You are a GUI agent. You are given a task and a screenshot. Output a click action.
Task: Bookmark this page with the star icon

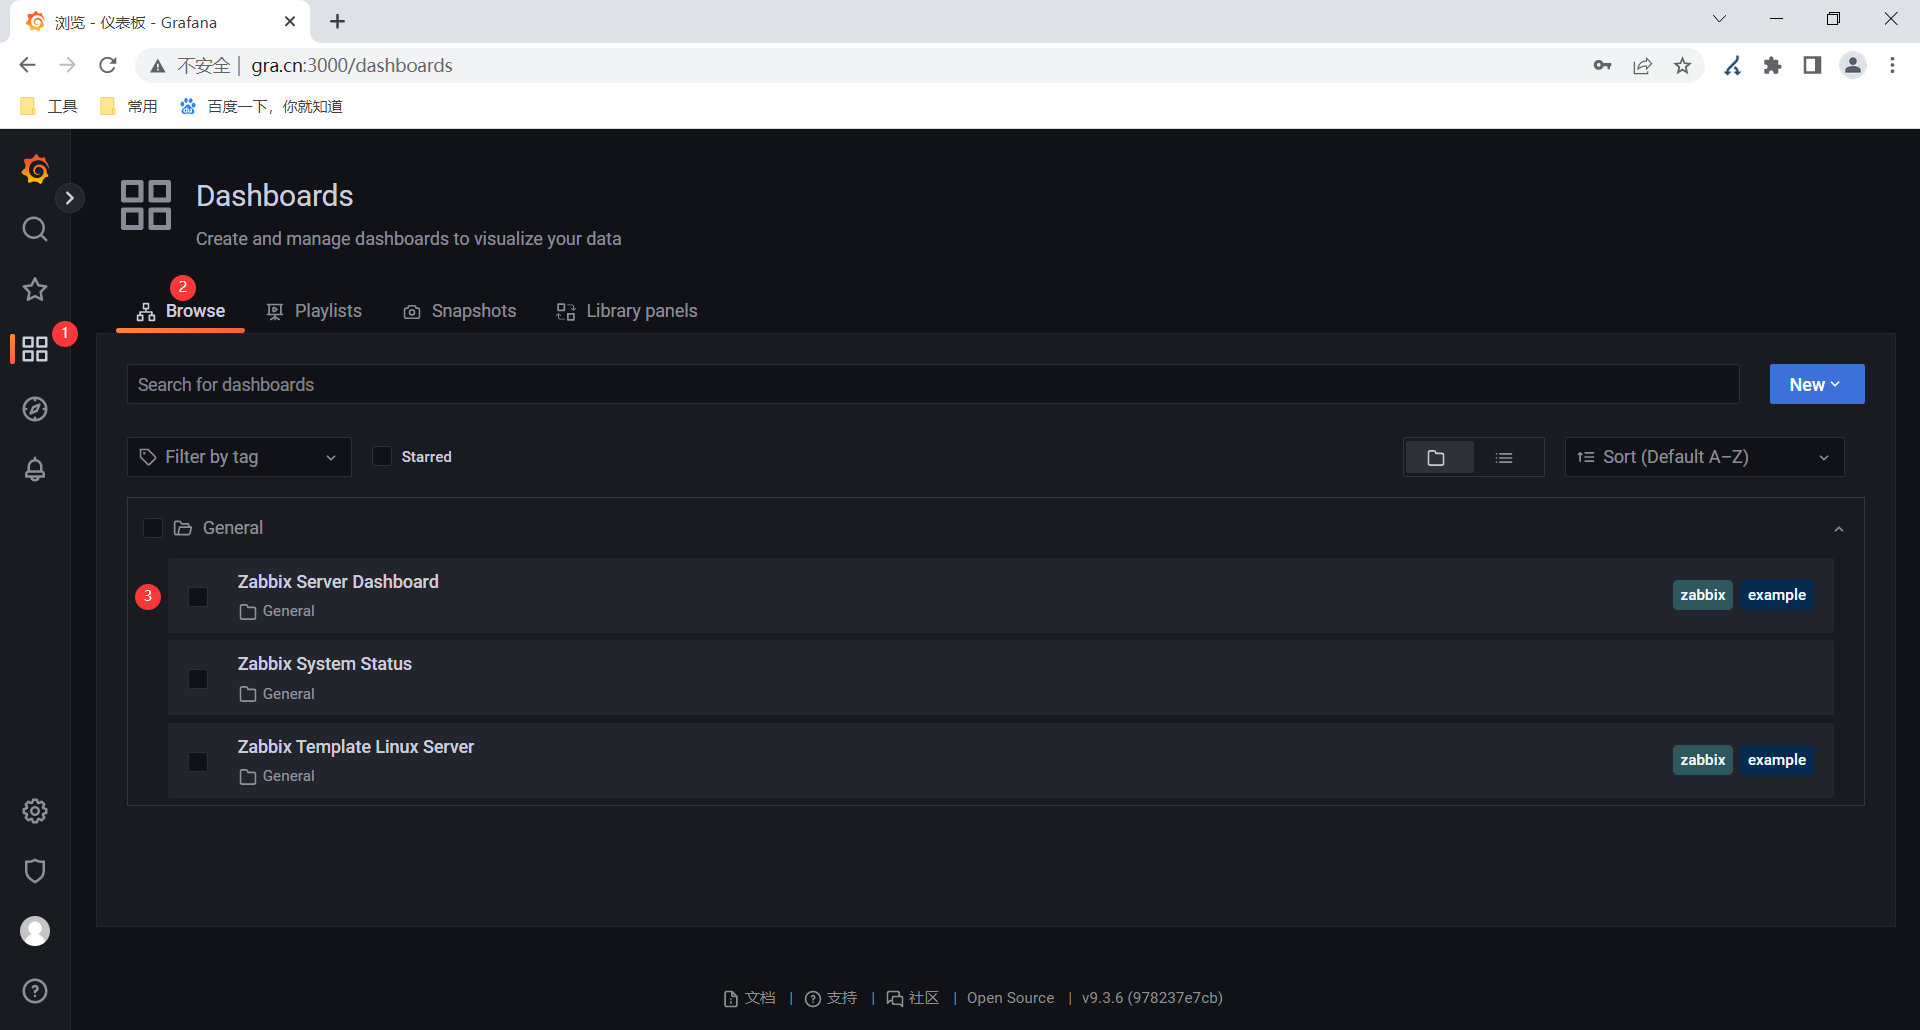coord(1682,65)
